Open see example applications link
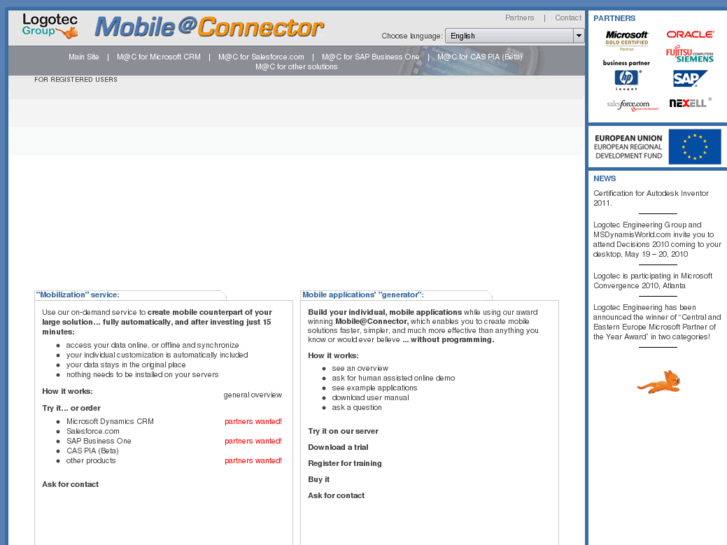The width and height of the screenshot is (727, 545). [x=374, y=388]
